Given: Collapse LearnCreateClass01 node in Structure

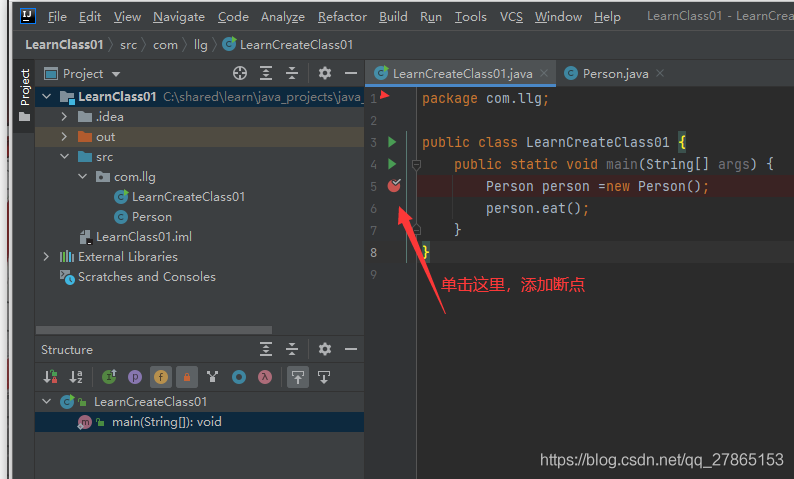Looking at the screenshot, I should (x=47, y=402).
